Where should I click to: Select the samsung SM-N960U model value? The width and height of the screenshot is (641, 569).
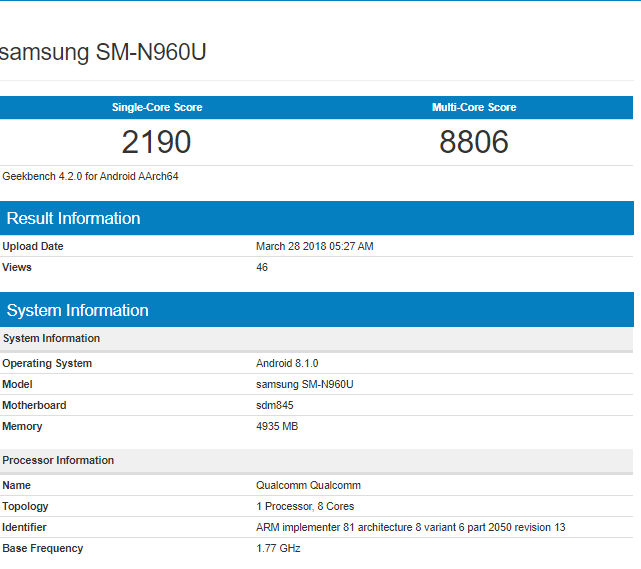coord(305,384)
